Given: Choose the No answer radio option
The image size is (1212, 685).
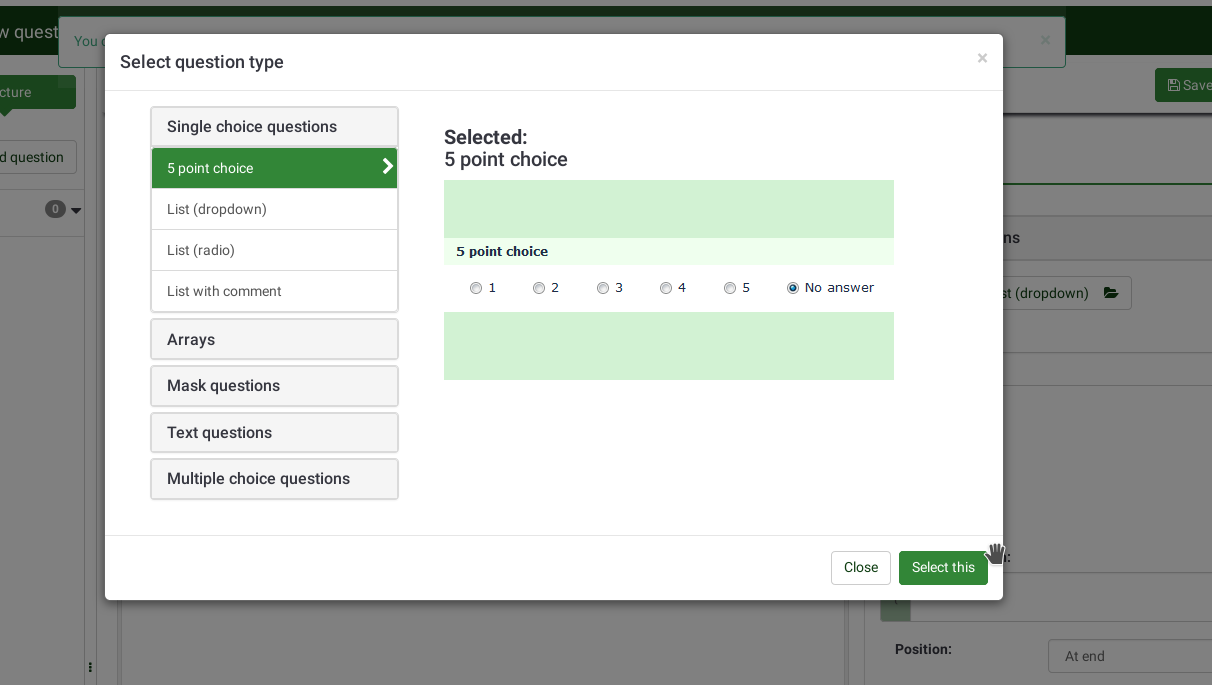Looking at the screenshot, I should [793, 288].
